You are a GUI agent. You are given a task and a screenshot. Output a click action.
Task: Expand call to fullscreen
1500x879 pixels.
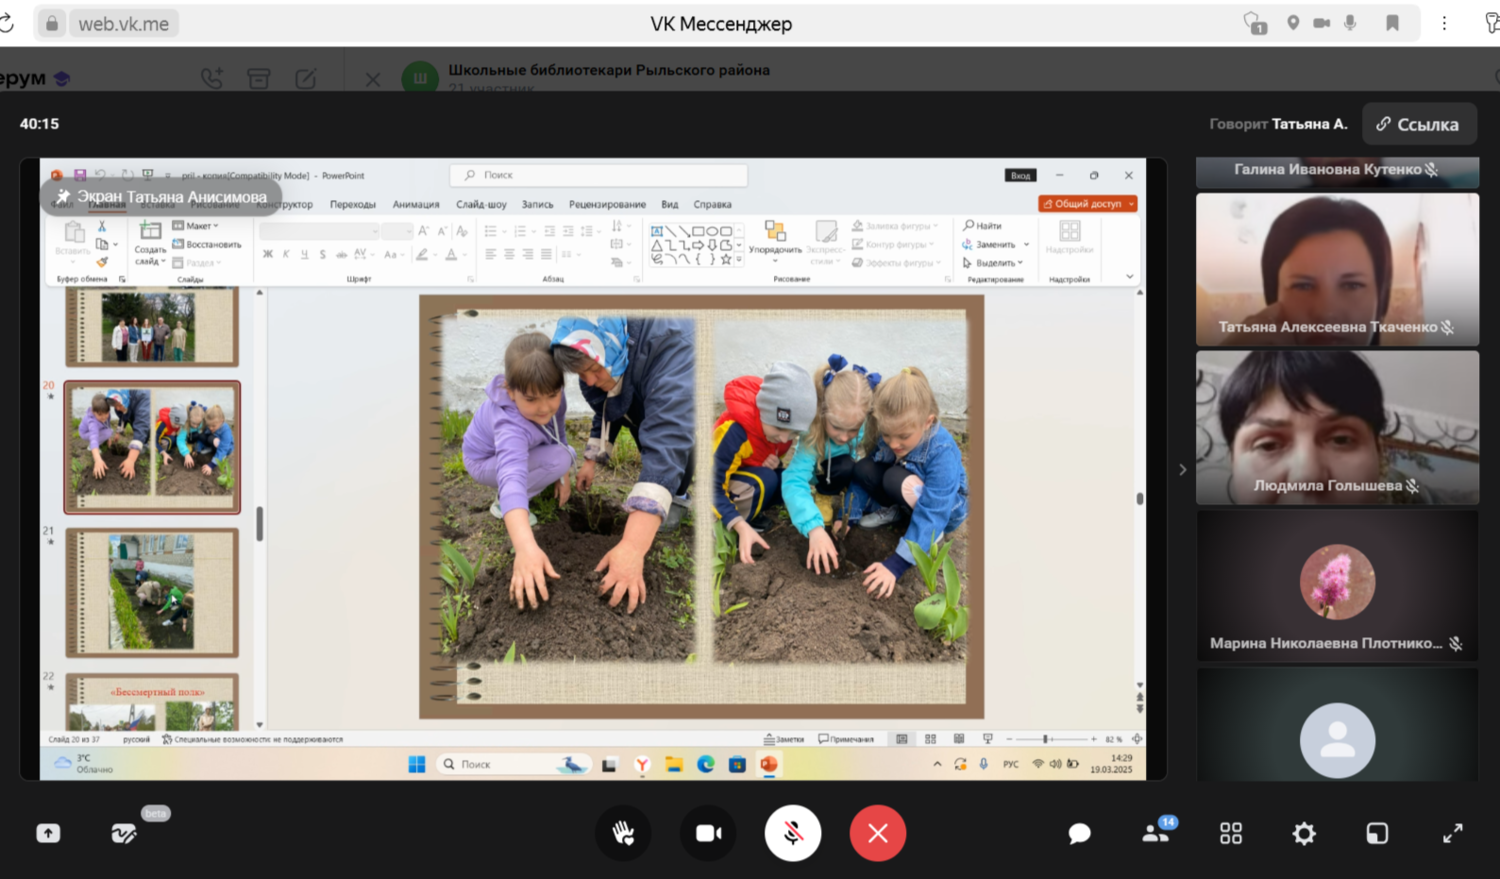pyautogui.click(x=1453, y=833)
